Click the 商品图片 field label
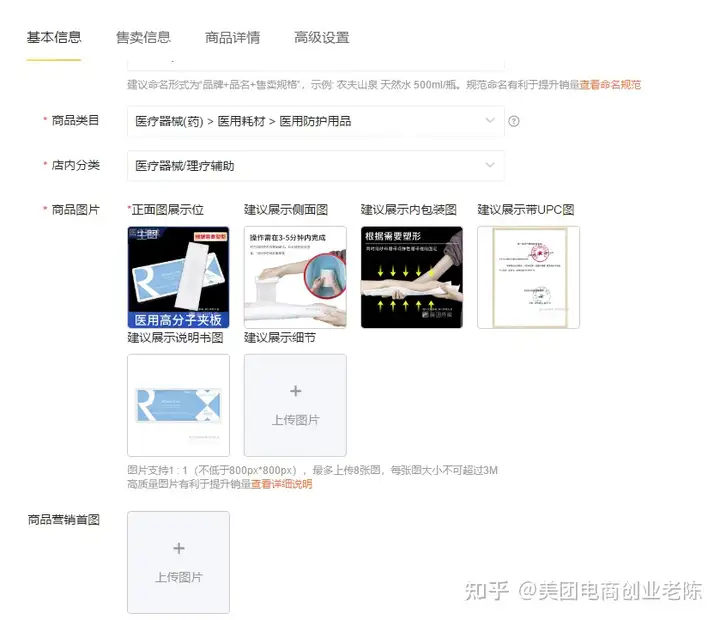The image size is (720, 620). click(x=75, y=210)
